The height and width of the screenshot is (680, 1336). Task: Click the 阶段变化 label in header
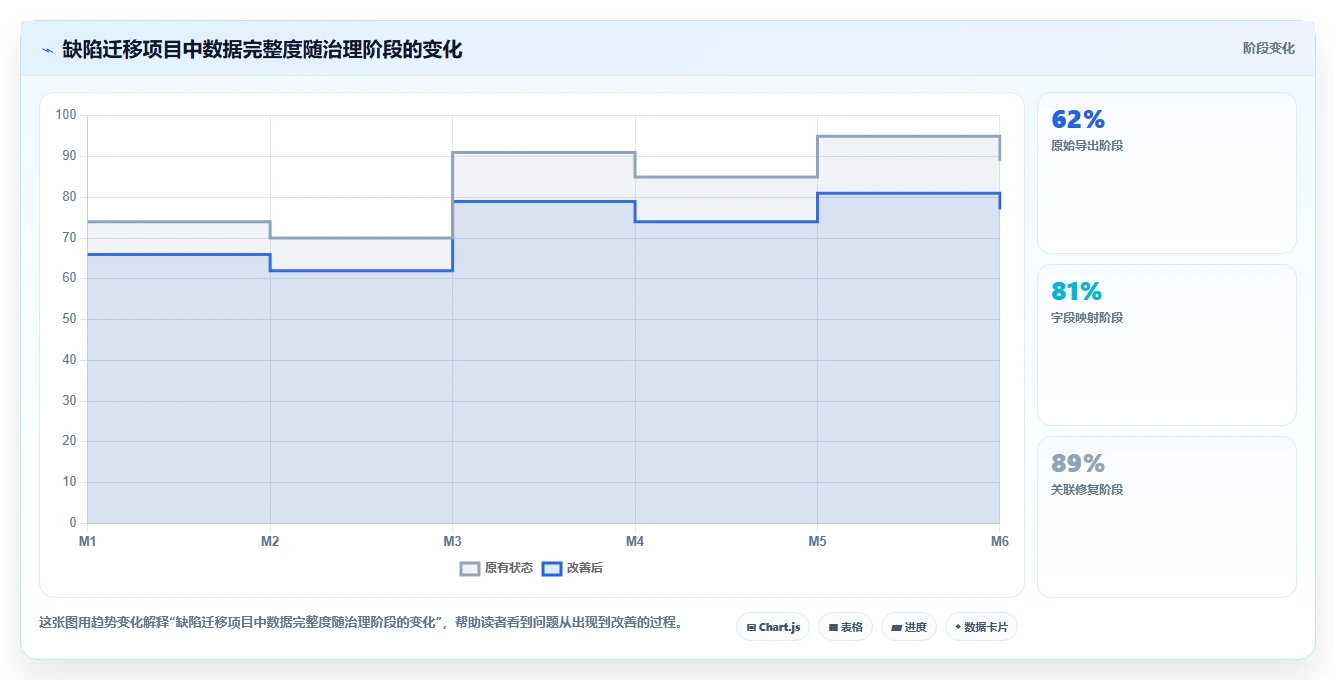pos(1268,48)
